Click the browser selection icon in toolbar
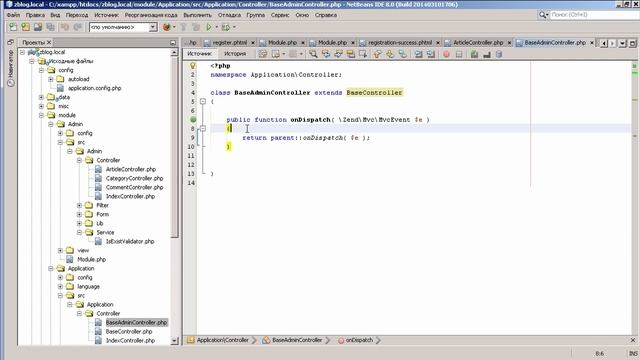The height and width of the screenshot is (360, 640). [166, 27]
